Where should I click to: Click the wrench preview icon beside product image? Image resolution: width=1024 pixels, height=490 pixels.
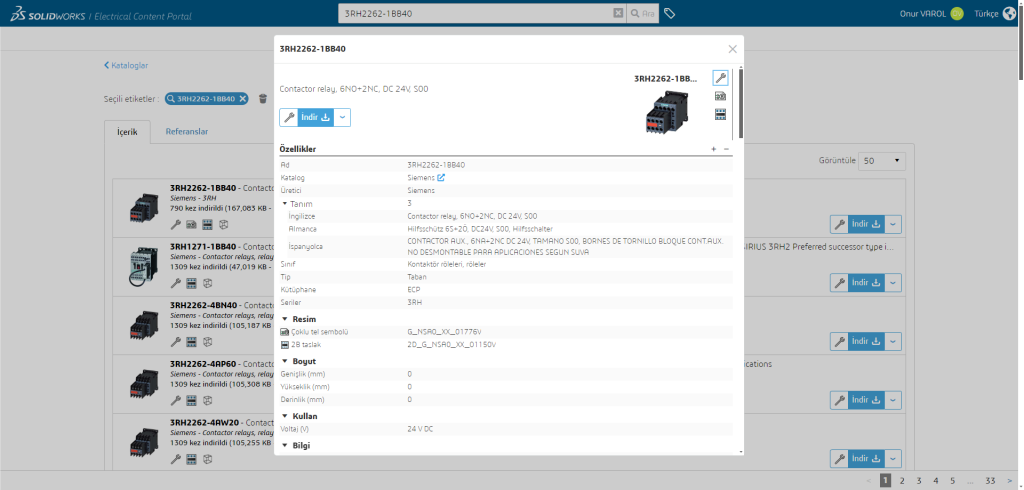coord(720,78)
